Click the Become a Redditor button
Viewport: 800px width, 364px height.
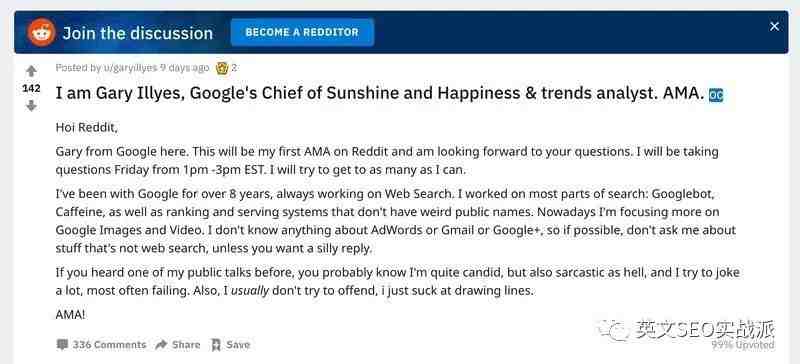[302, 32]
